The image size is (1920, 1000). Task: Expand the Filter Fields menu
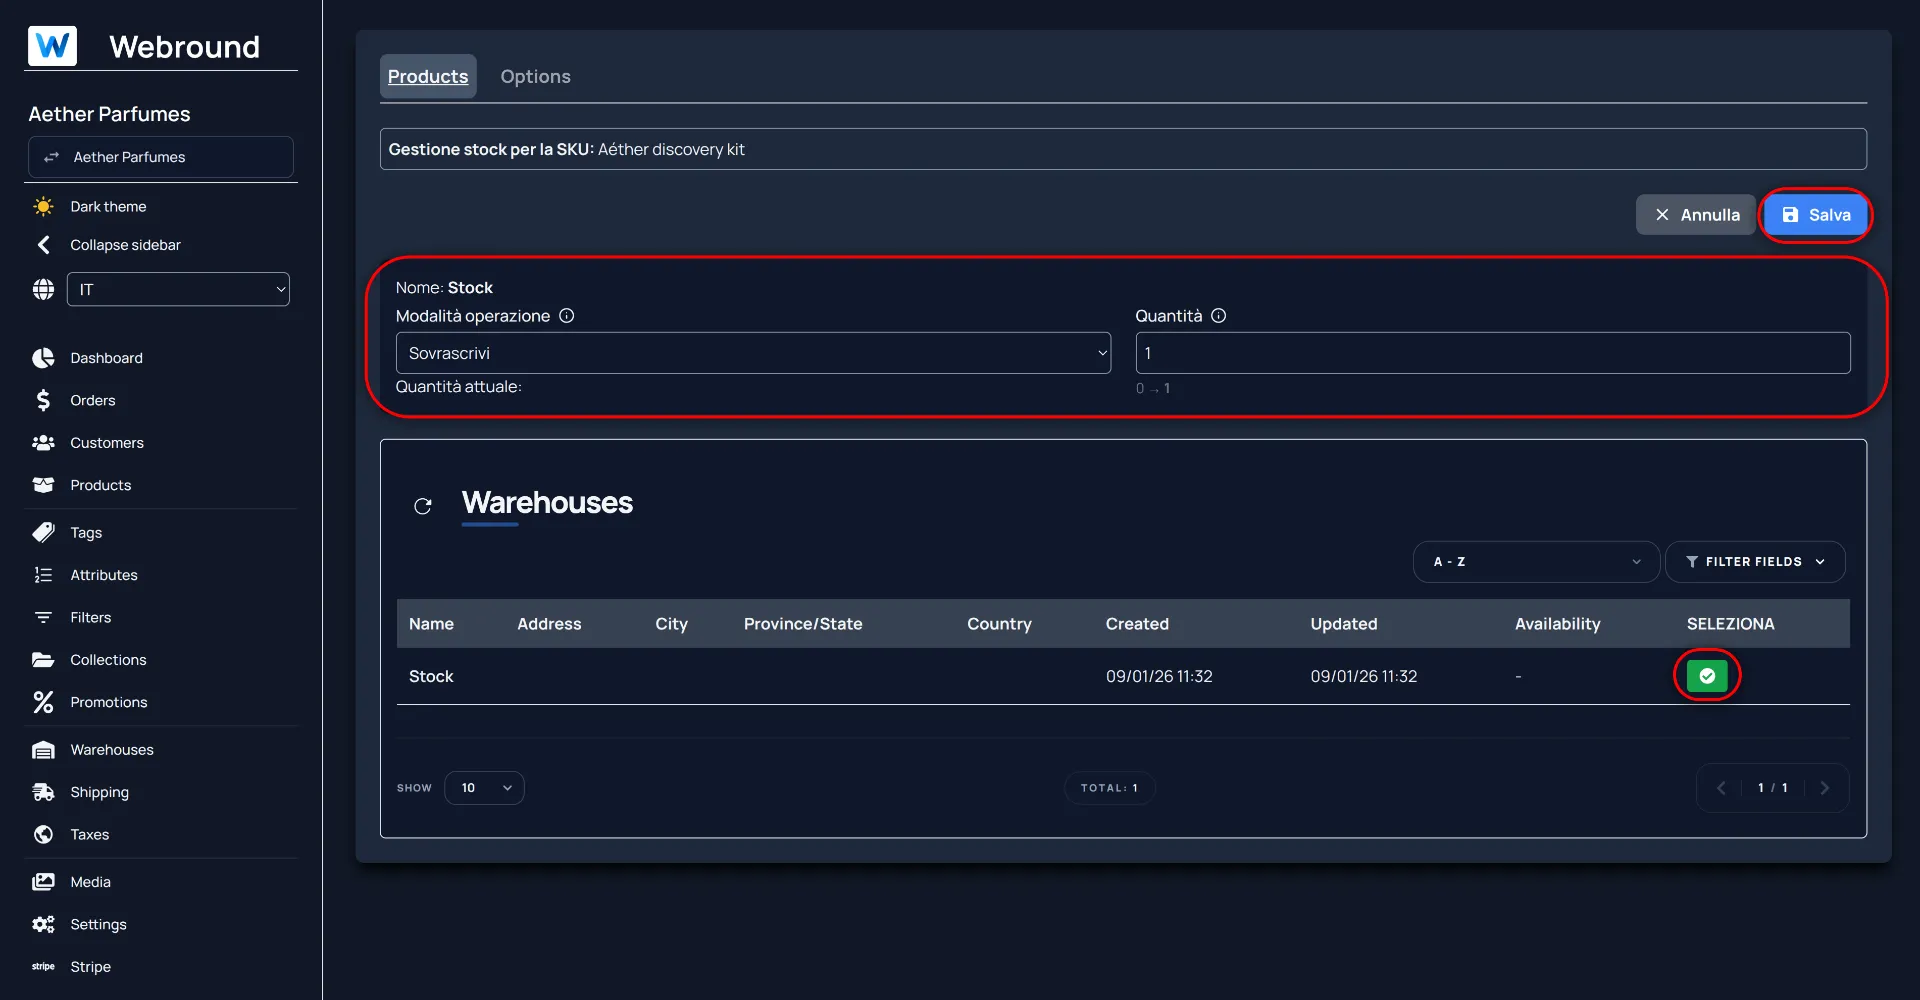[1754, 562]
